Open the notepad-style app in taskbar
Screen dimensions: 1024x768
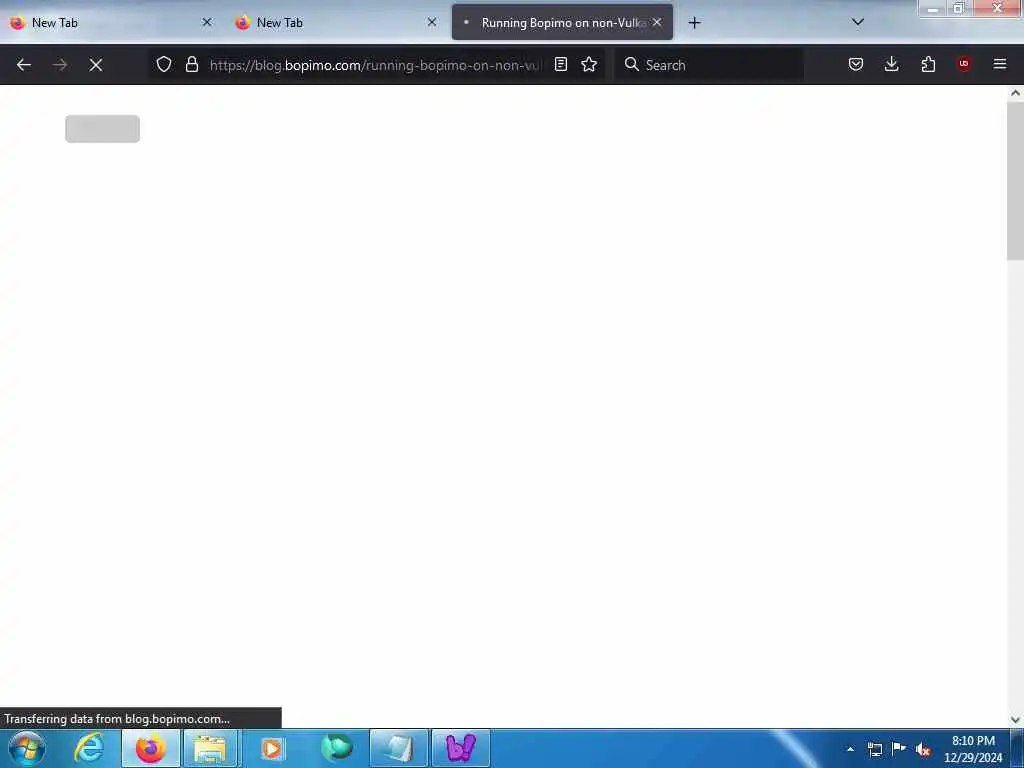click(x=398, y=748)
